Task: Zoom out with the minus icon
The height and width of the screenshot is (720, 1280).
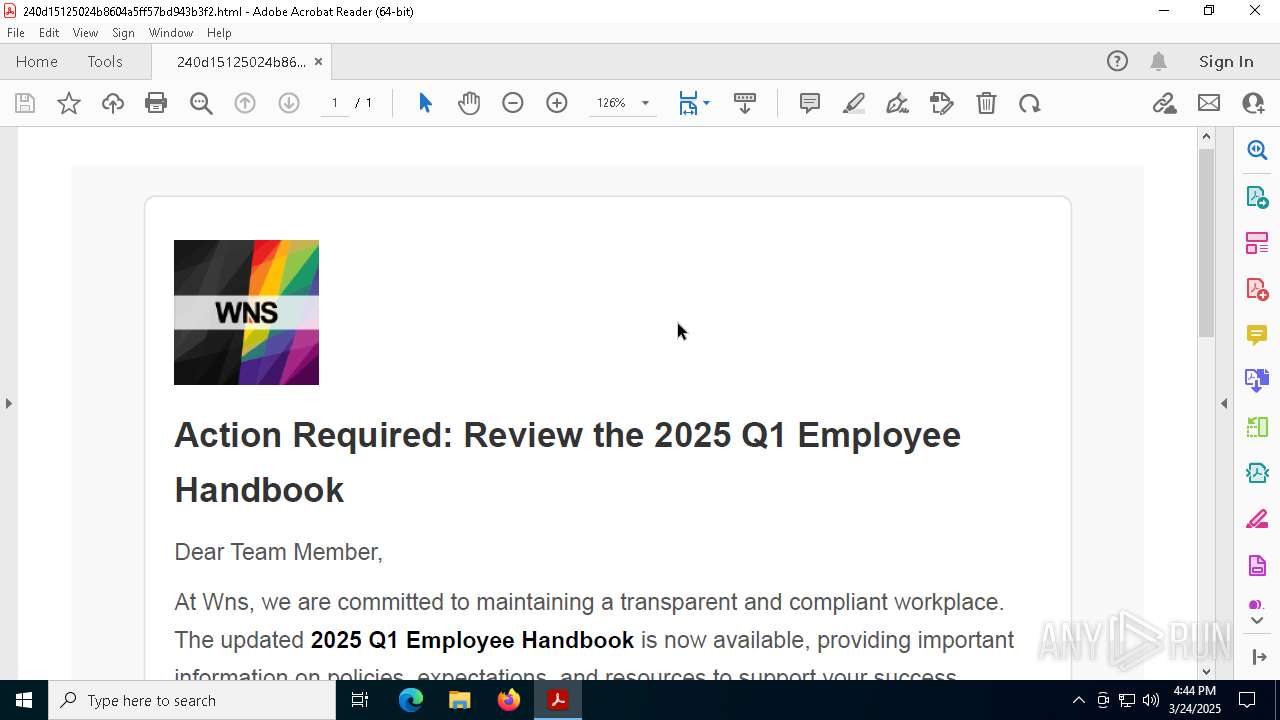Action: (x=513, y=103)
